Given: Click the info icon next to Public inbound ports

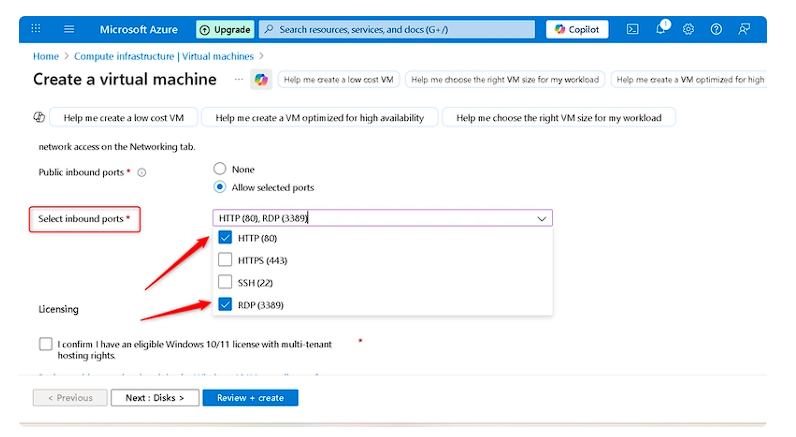Looking at the screenshot, I should (x=142, y=173).
